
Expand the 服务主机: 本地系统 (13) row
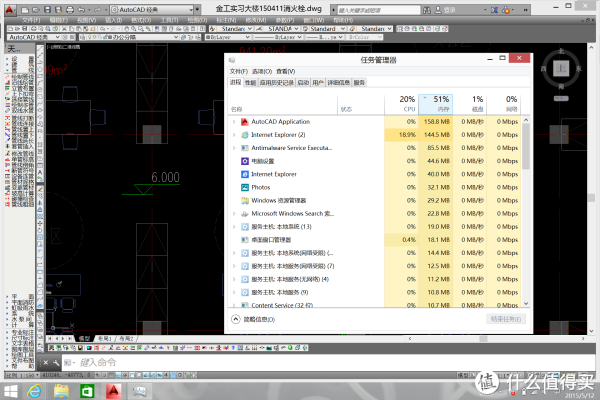(234, 227)
